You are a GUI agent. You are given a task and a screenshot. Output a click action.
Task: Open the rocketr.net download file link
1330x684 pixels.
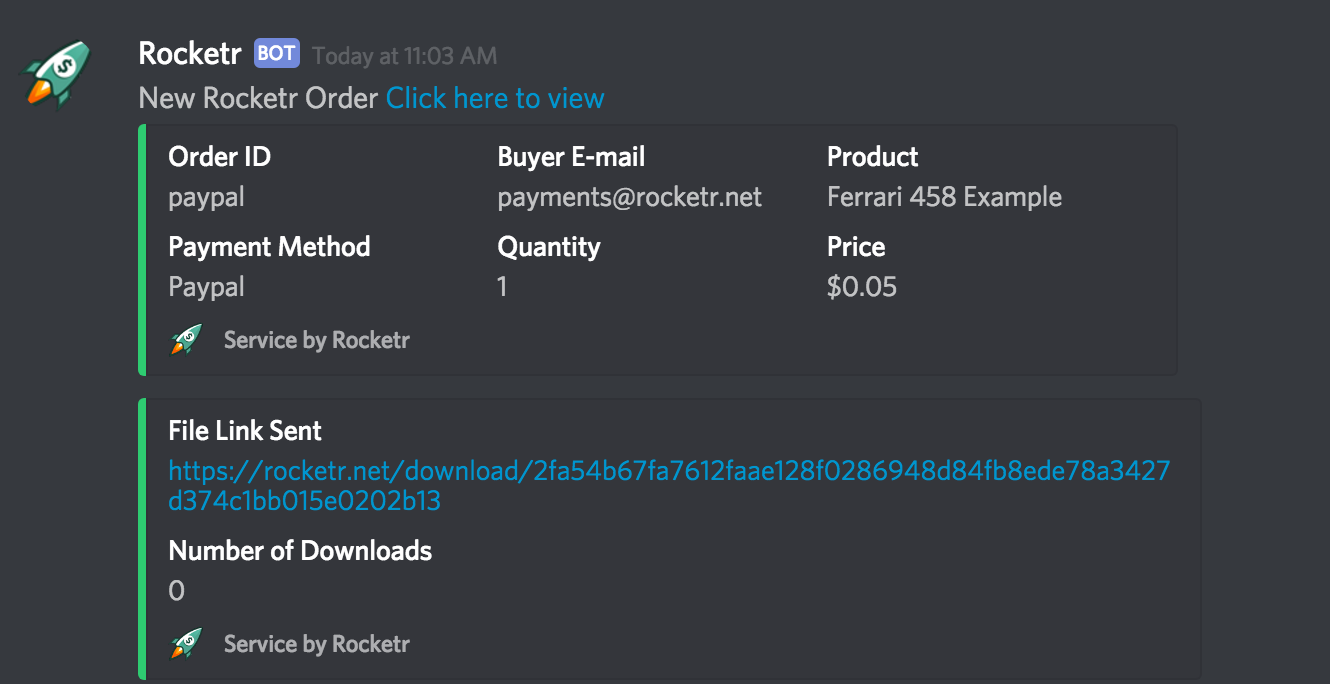[668, 485]
